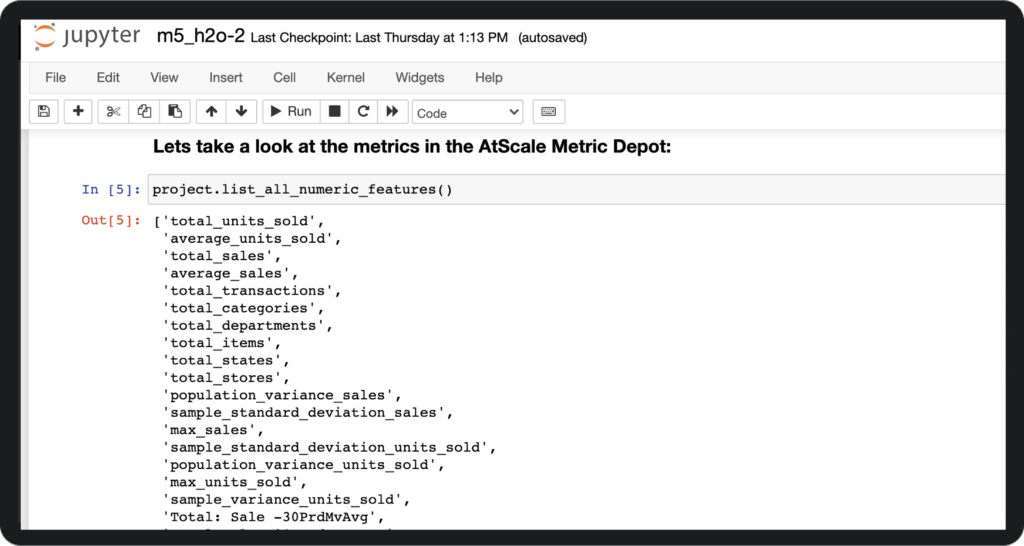Click 'sample_variance_units_sold' in the output
The width and height of the screenshot is (1024, 546).
click(x=282, y=500)
